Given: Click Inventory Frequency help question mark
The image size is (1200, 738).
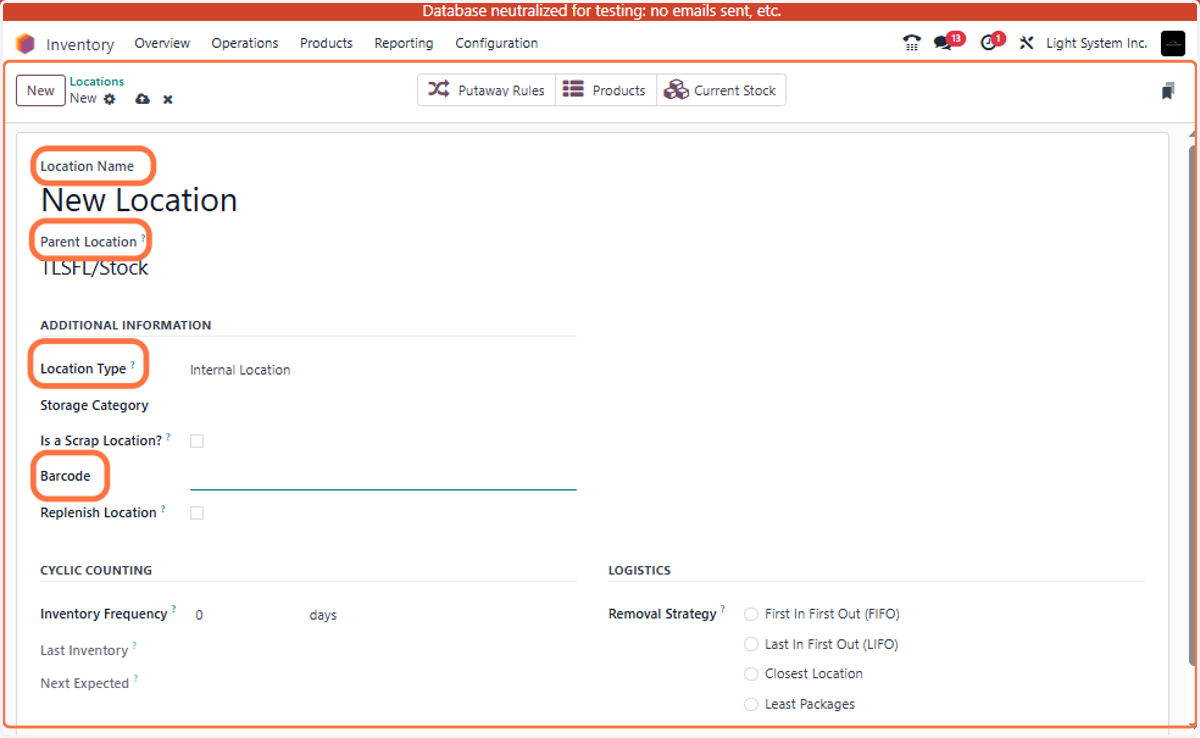Looking at the screenshot, I should 174,610.
